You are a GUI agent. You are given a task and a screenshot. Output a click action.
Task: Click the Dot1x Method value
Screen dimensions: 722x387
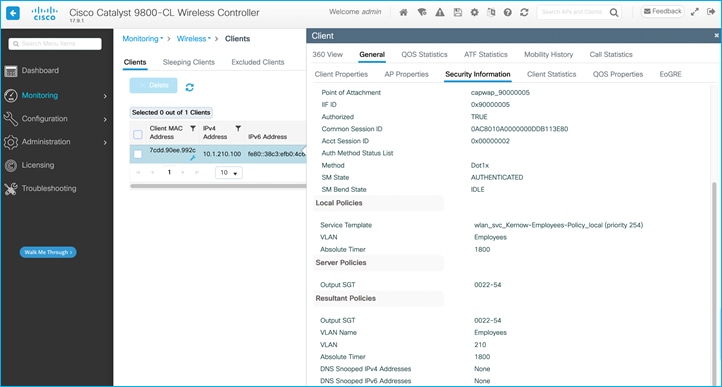pyautogui.click(x=481, y=165)
